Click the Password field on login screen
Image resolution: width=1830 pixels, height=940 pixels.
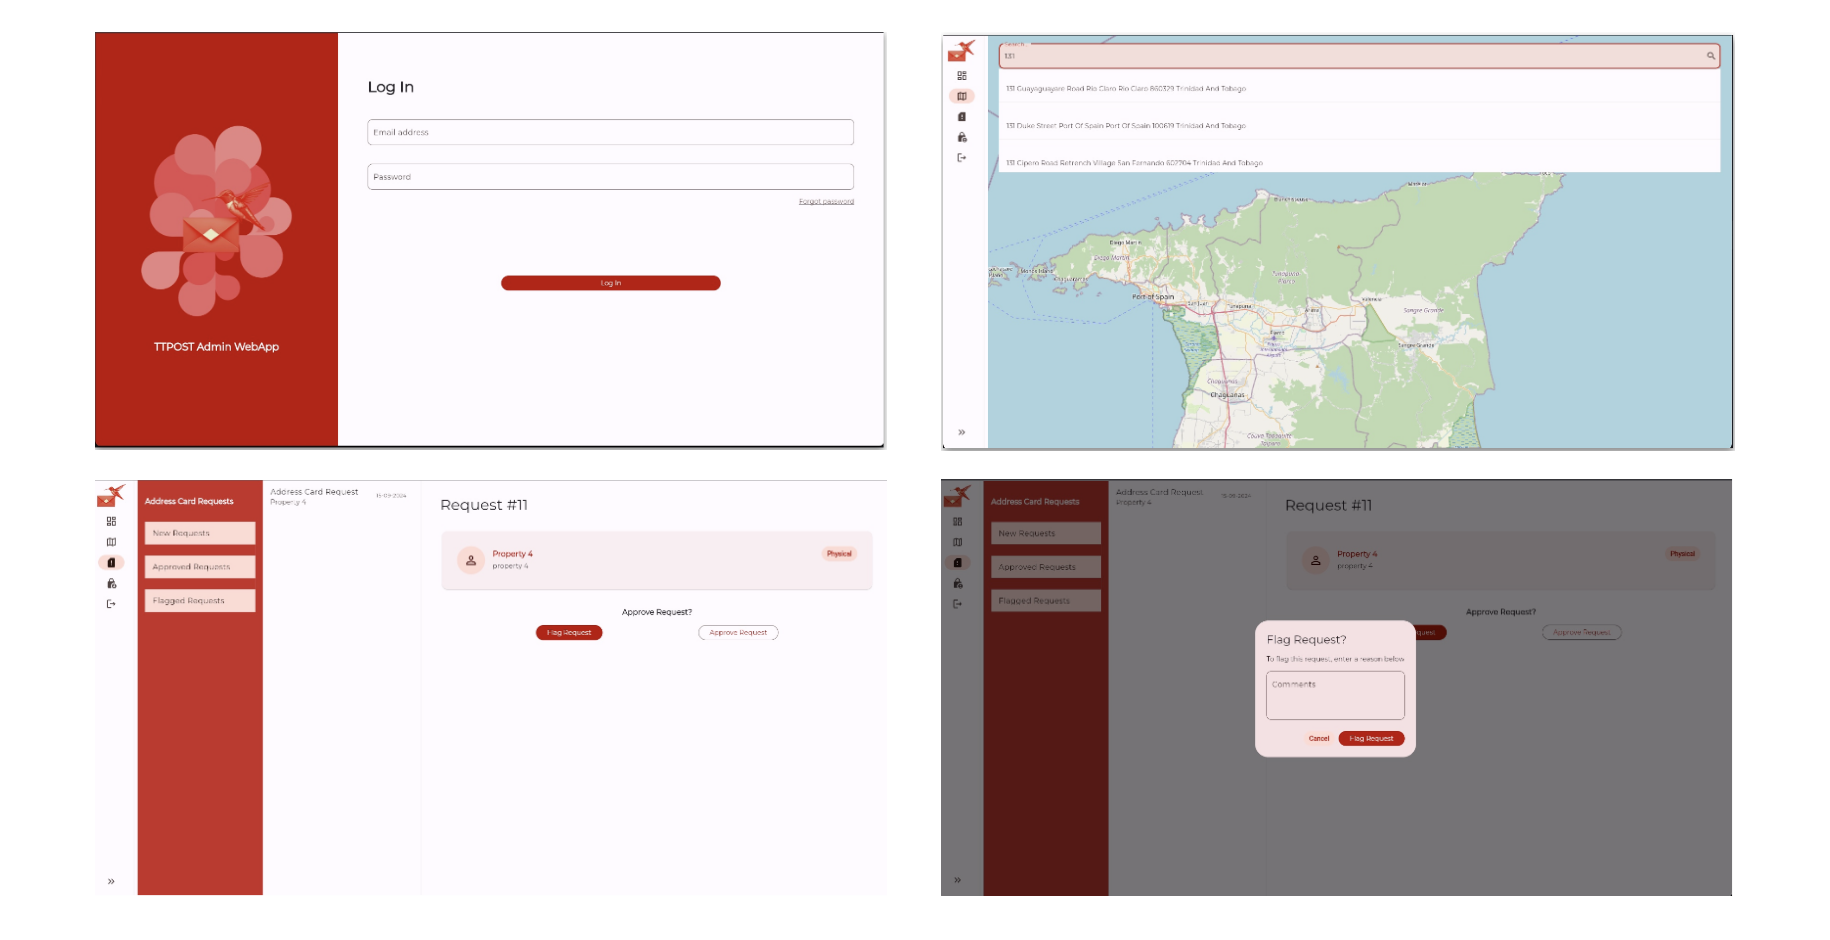pyautogui.click(x=610, y=176)
